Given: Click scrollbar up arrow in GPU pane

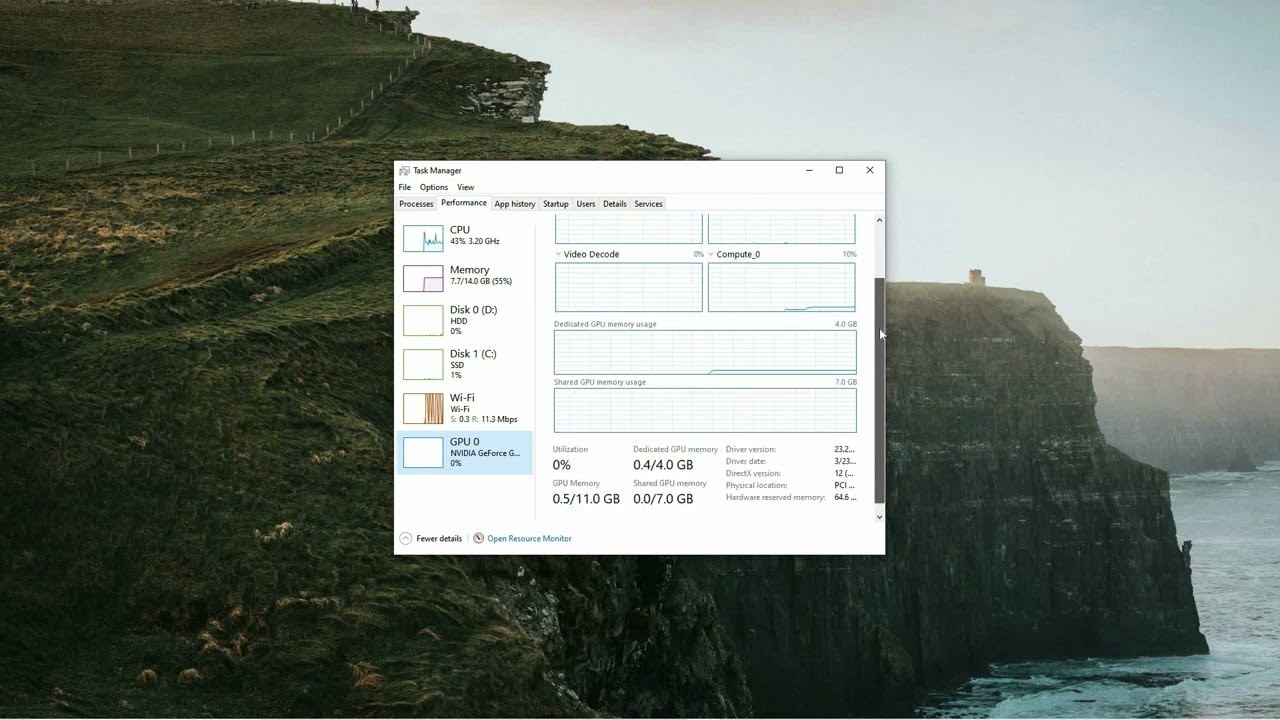Looking at the screenshot, I should [880, 220].
